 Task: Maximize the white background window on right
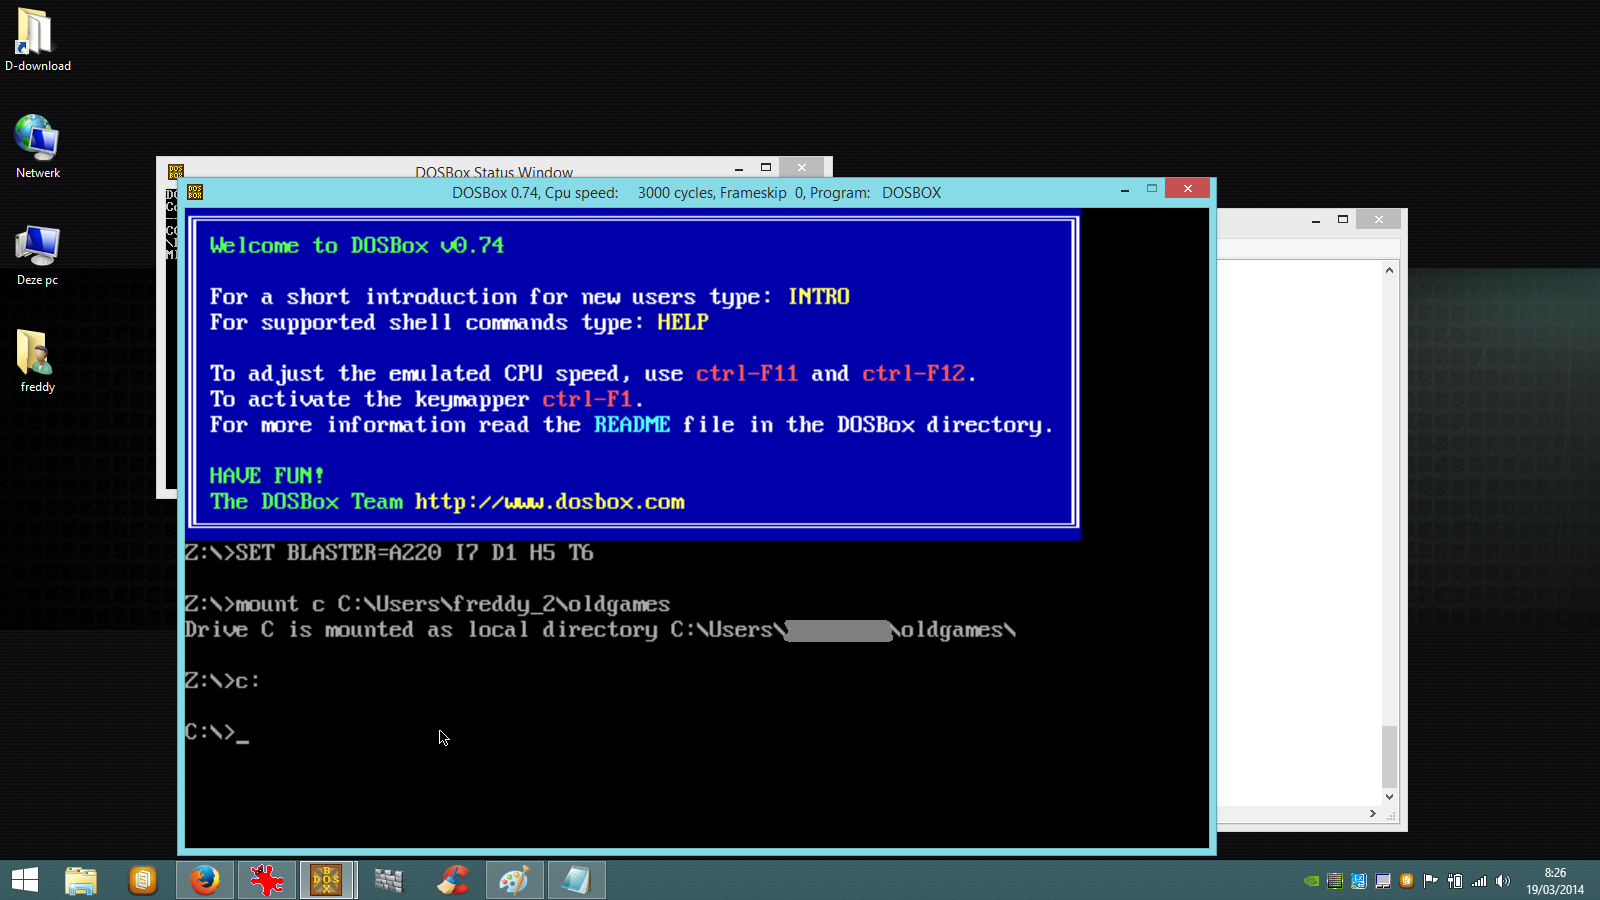click(x=1343, y=220)
